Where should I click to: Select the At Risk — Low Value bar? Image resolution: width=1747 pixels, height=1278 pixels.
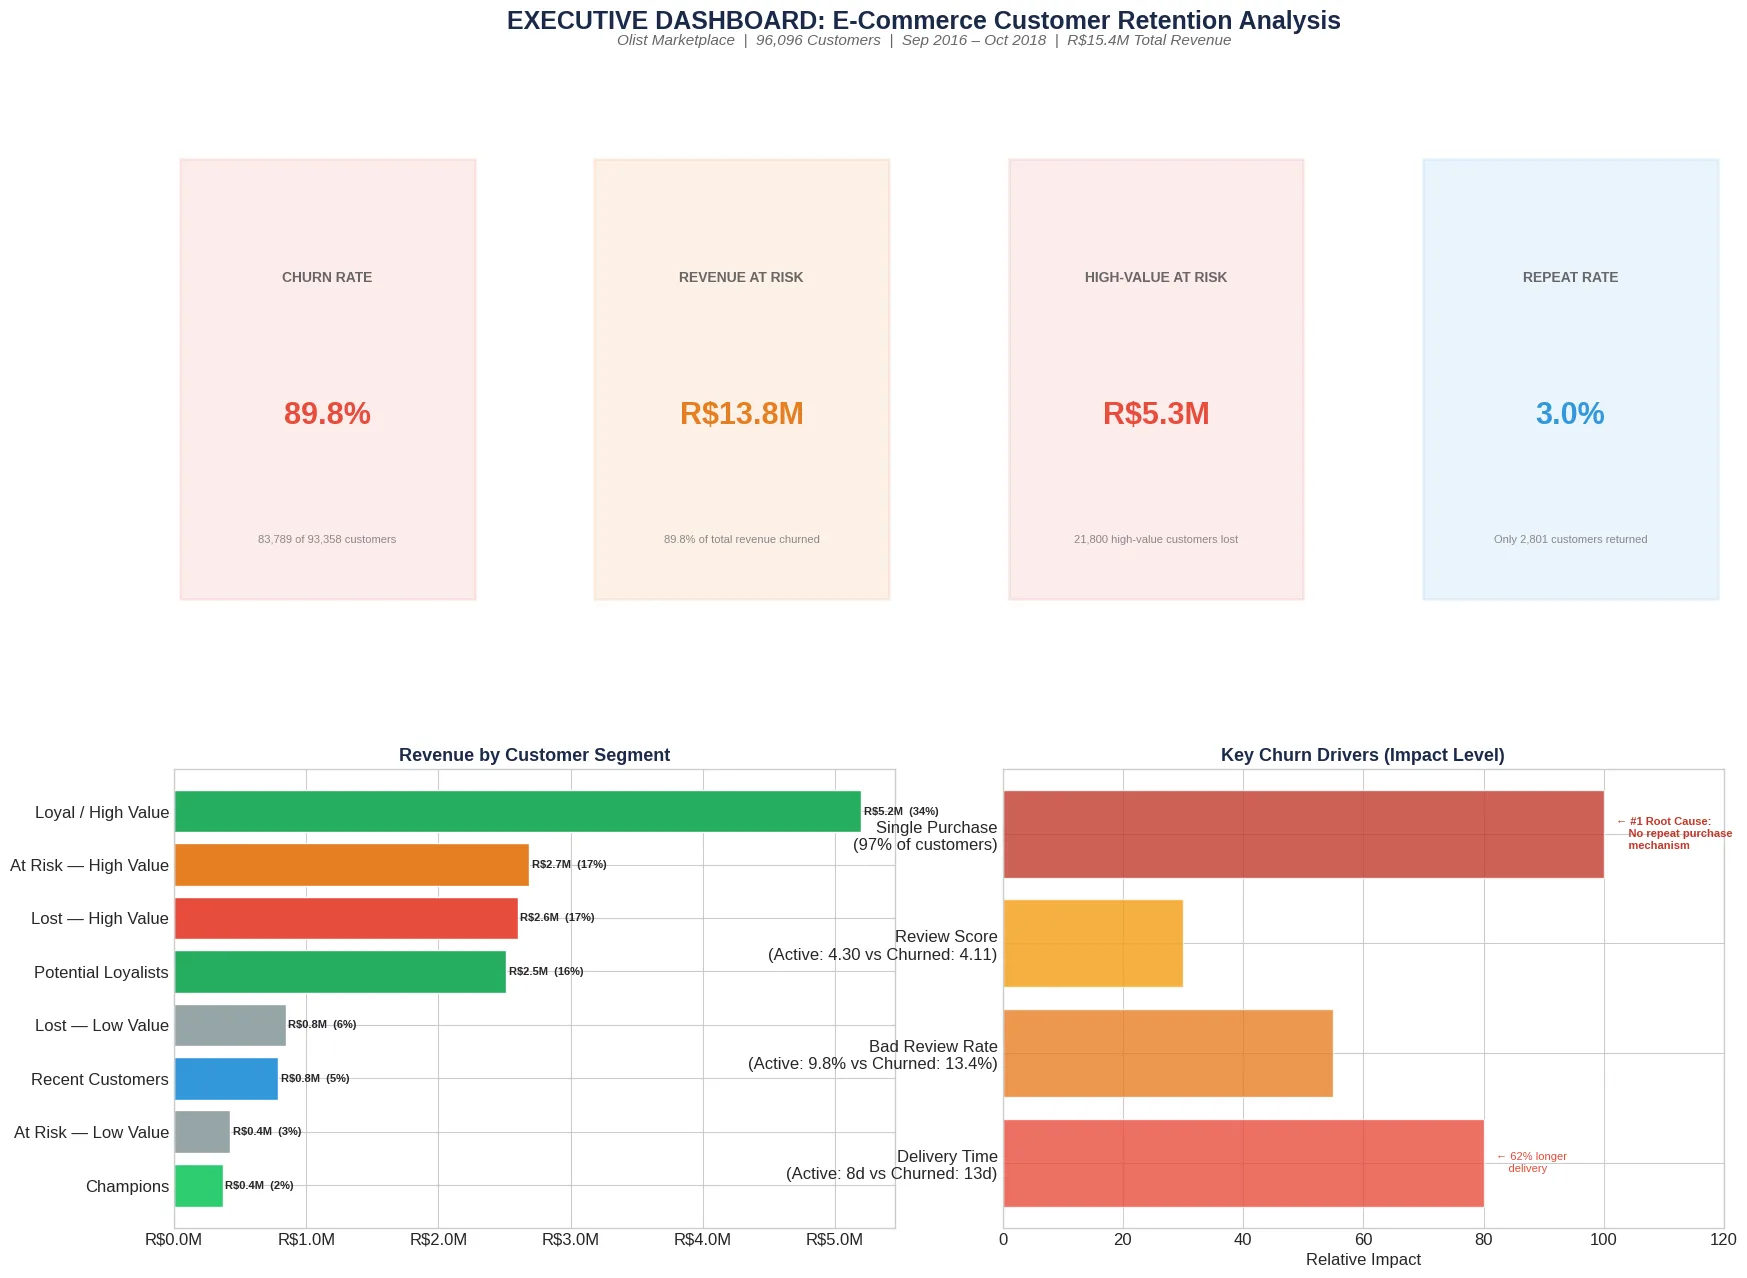(x=202, y=1132)
